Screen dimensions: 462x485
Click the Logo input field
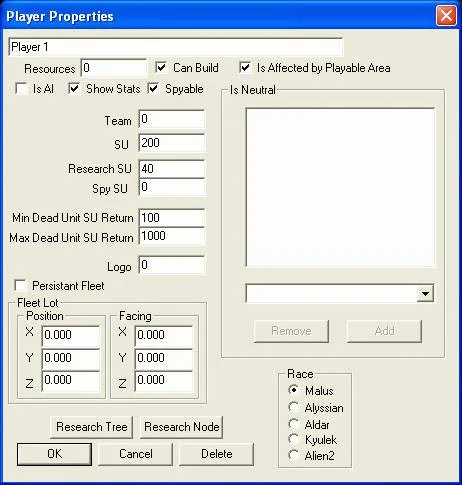(x=172, y=265)
